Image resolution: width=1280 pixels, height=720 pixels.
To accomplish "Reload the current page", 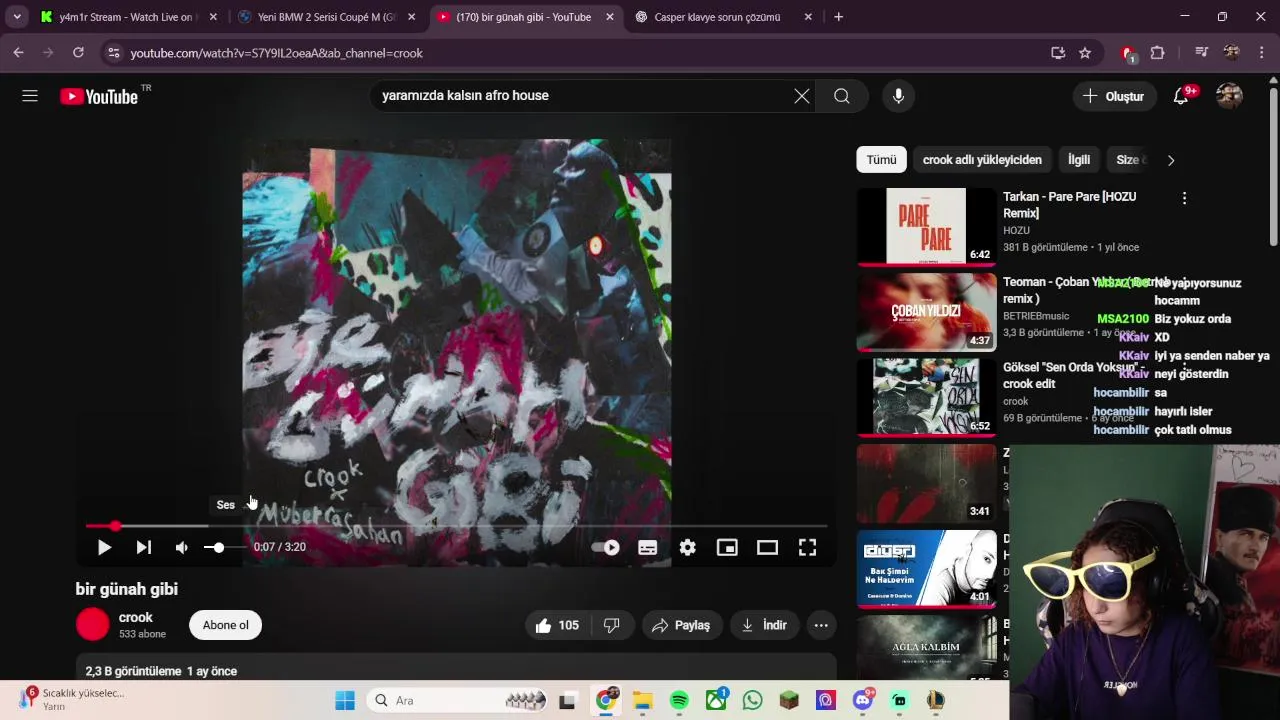I will click(x=78, y=53).
